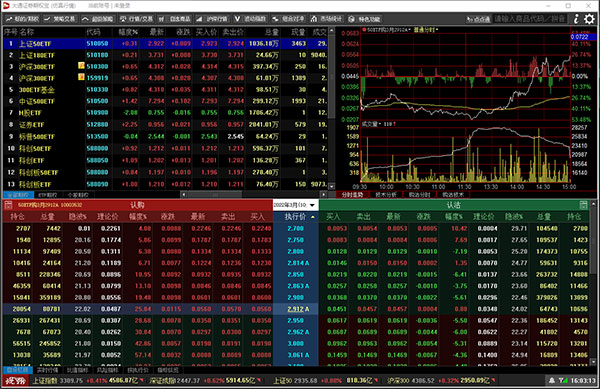Image resolution: width=600 pixels, height=389 pixels.
Task: Select the 中证500ETF row
Action: click(166, 101)
